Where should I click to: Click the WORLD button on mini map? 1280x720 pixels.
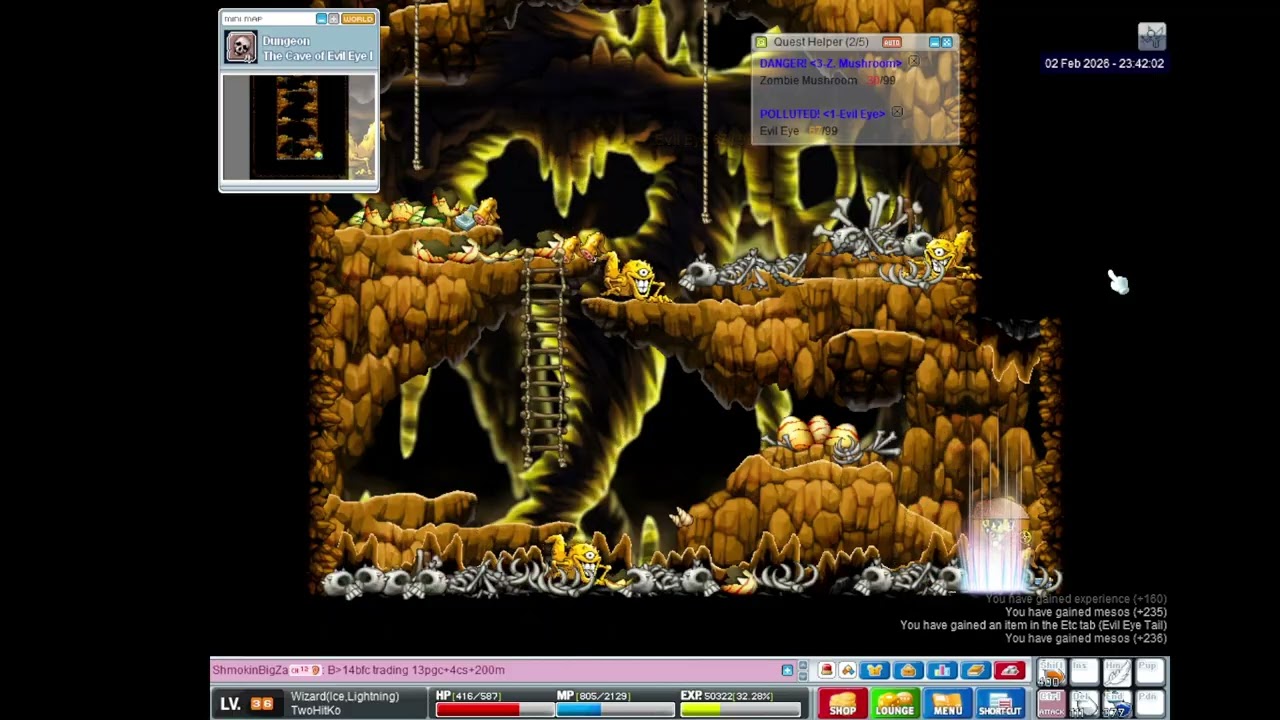pyautogui.click(x=358, y=19)
